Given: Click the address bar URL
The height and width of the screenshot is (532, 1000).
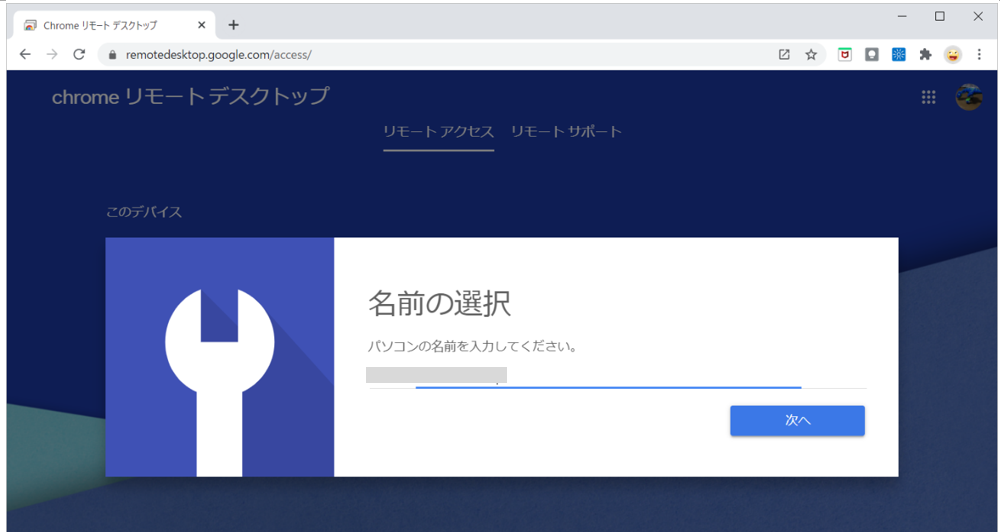Looking at the screenshot, I should click(x=219, y=55).
